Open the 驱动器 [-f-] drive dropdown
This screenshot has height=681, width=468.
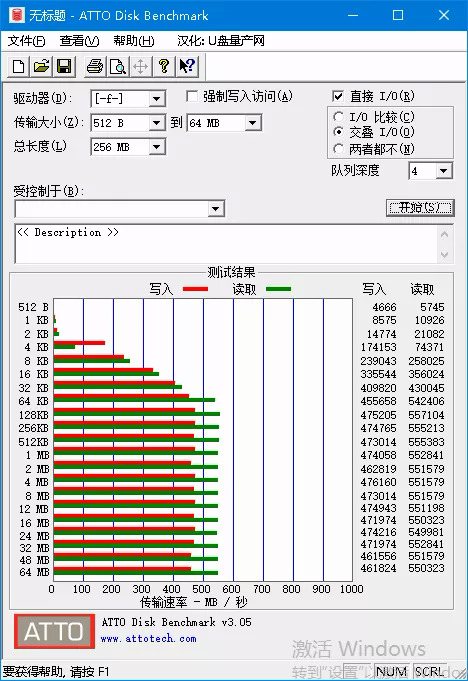[x=157, y=99]
